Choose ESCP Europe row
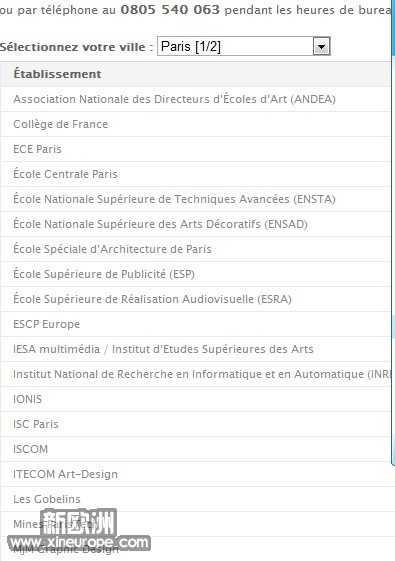Screen dimensions: 395x561 pos(195,324)
